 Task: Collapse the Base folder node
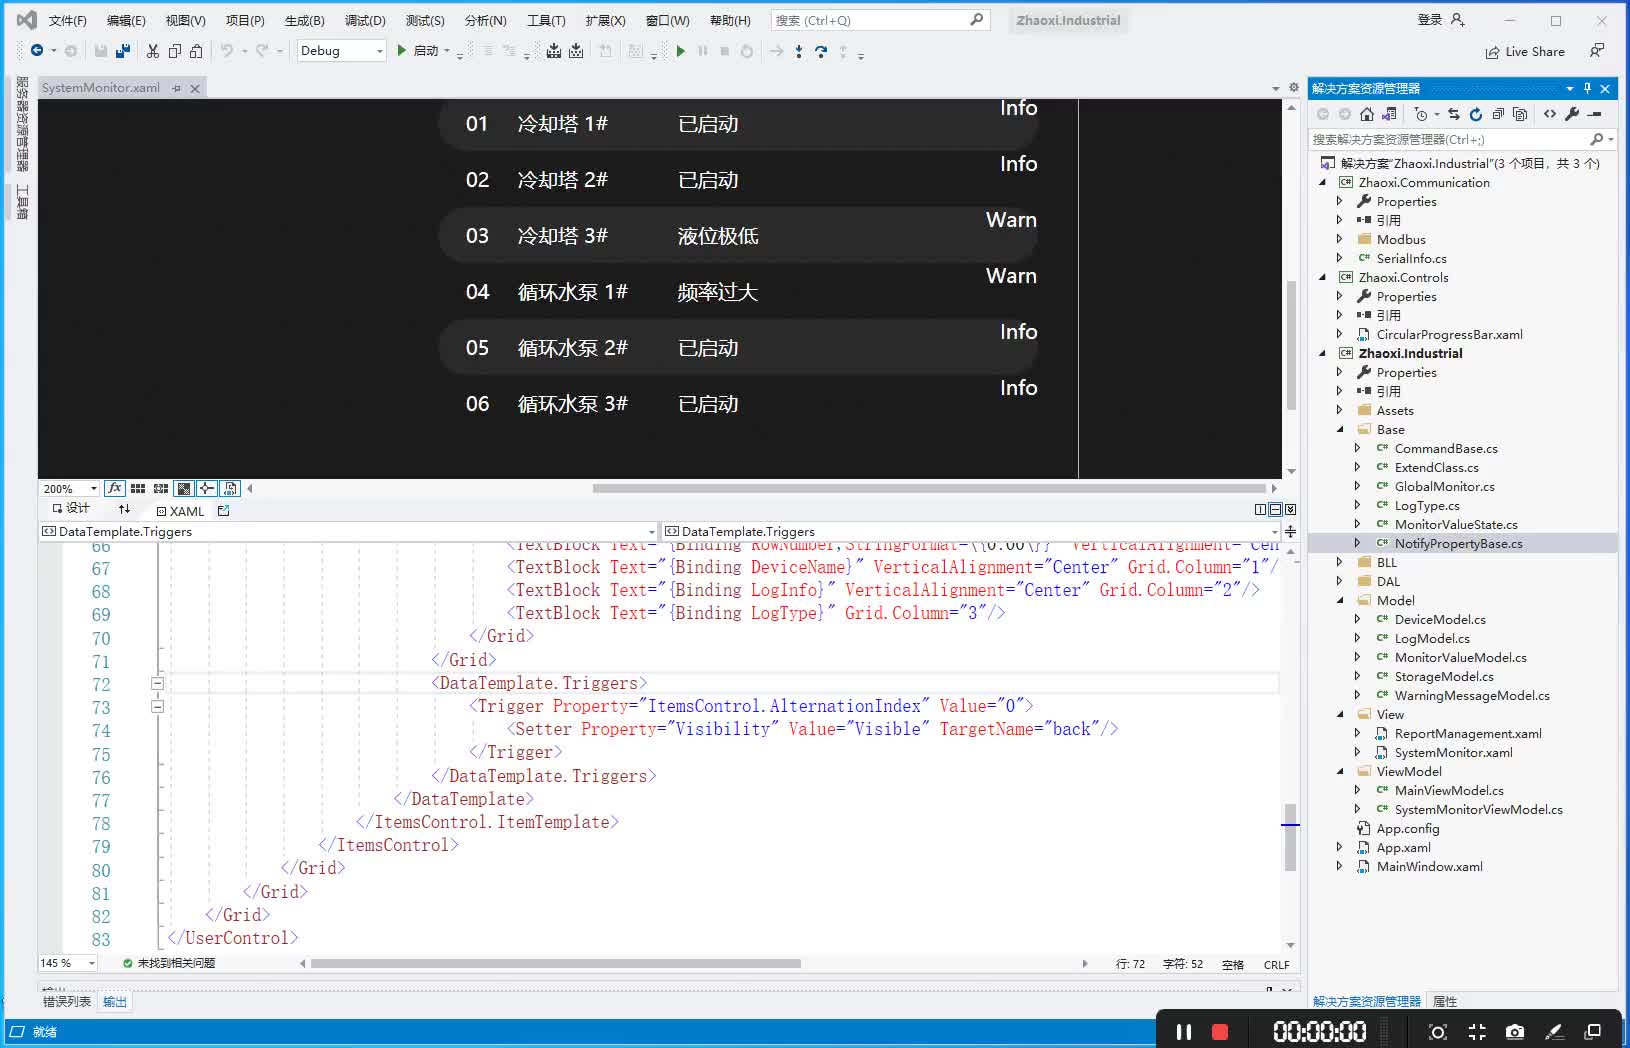(1340, 430)
